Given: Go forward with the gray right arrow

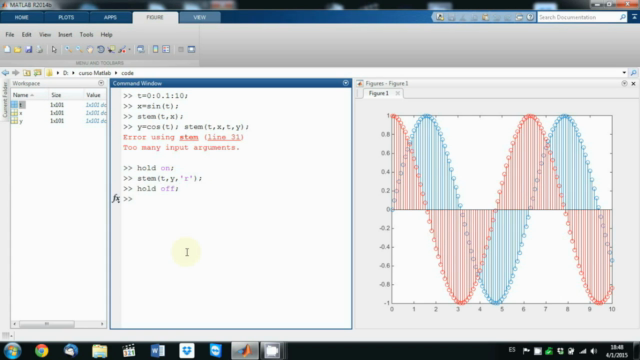Looking at the screenshot, I should [x=16, y=73].
